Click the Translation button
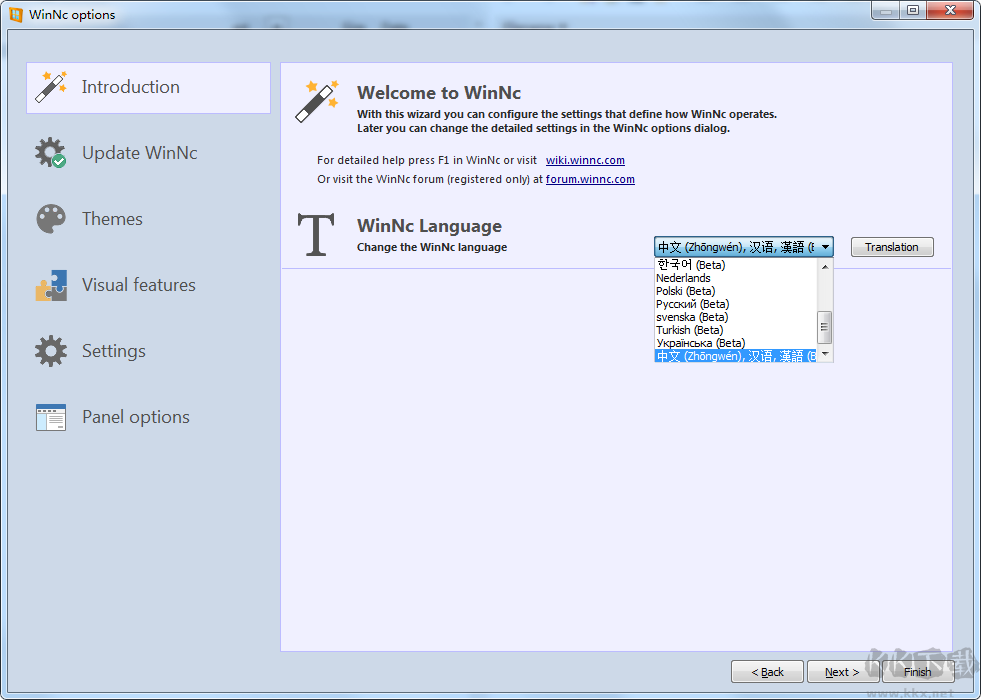981x700 pixels. coord(892,247)
